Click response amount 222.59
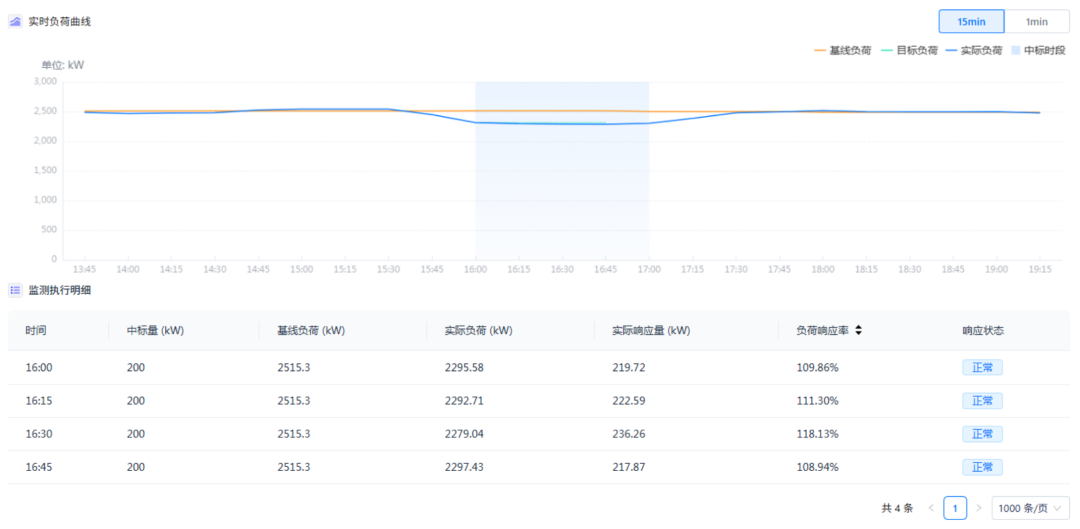The height and width of the screenshot is (529, 1080). (x=628, y=401)
